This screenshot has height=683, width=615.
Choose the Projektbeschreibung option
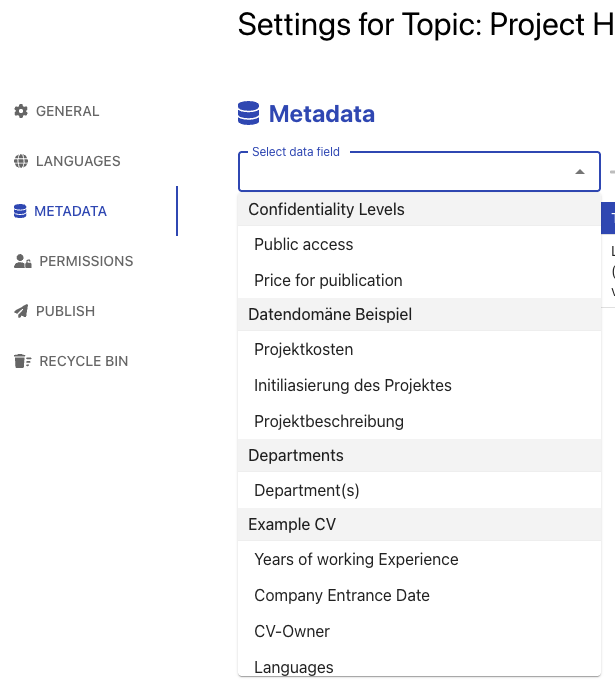pos(328,421)
